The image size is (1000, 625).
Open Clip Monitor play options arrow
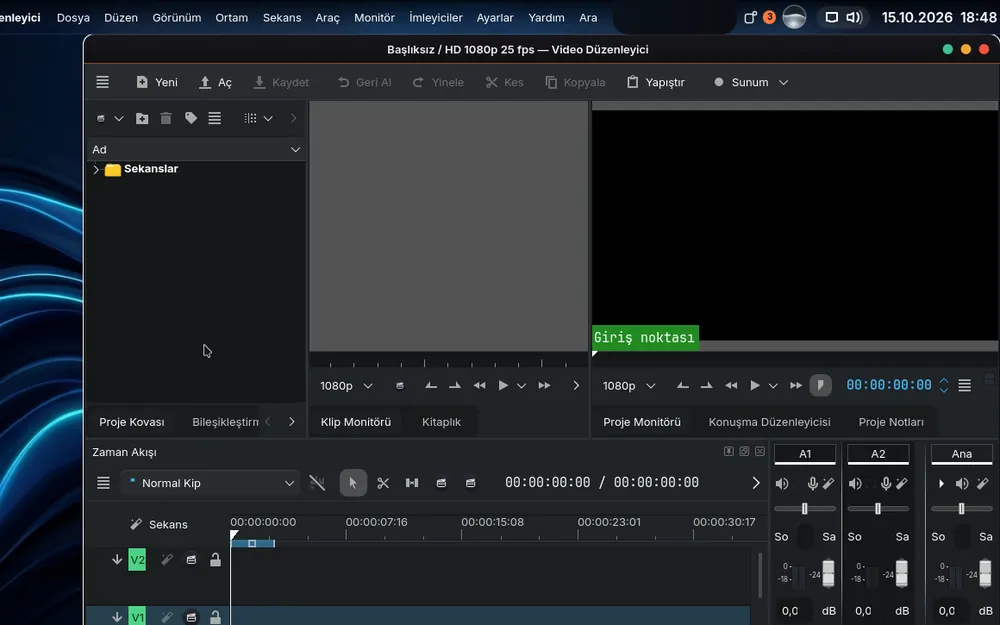(521, 386)
